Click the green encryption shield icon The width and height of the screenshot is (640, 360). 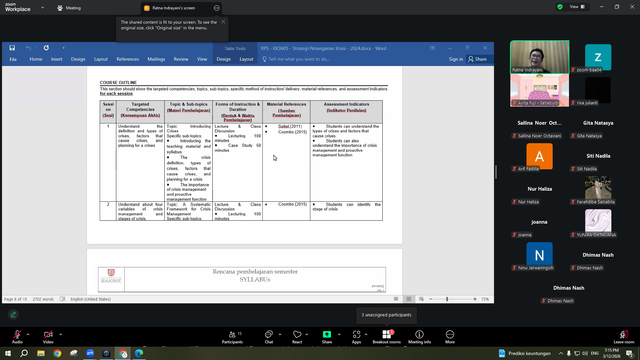click(x=560, y=7)
